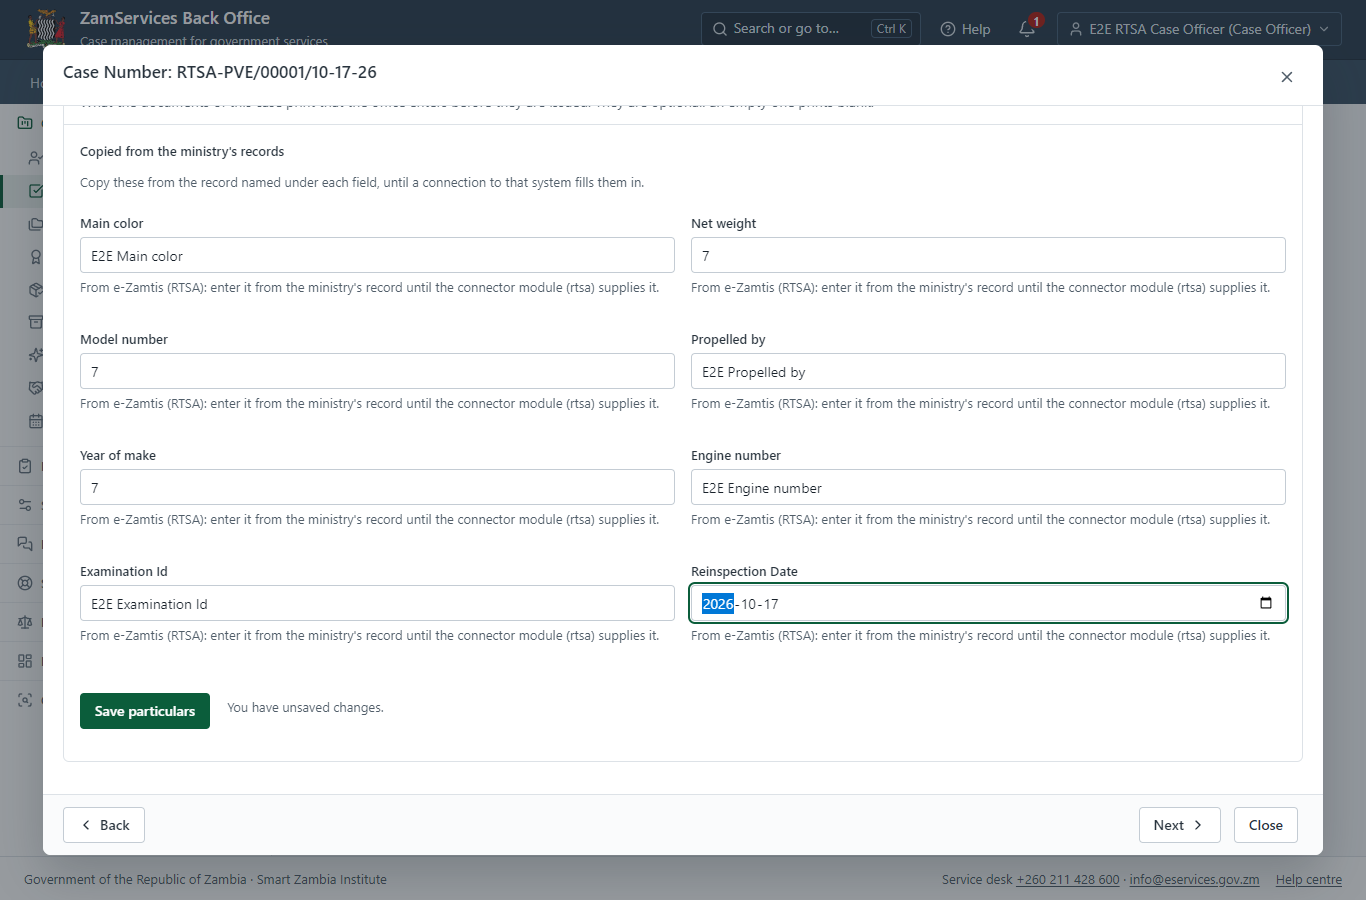
Task: Click the 'You have unsaved changes.' notice
Action: [305, 707]
